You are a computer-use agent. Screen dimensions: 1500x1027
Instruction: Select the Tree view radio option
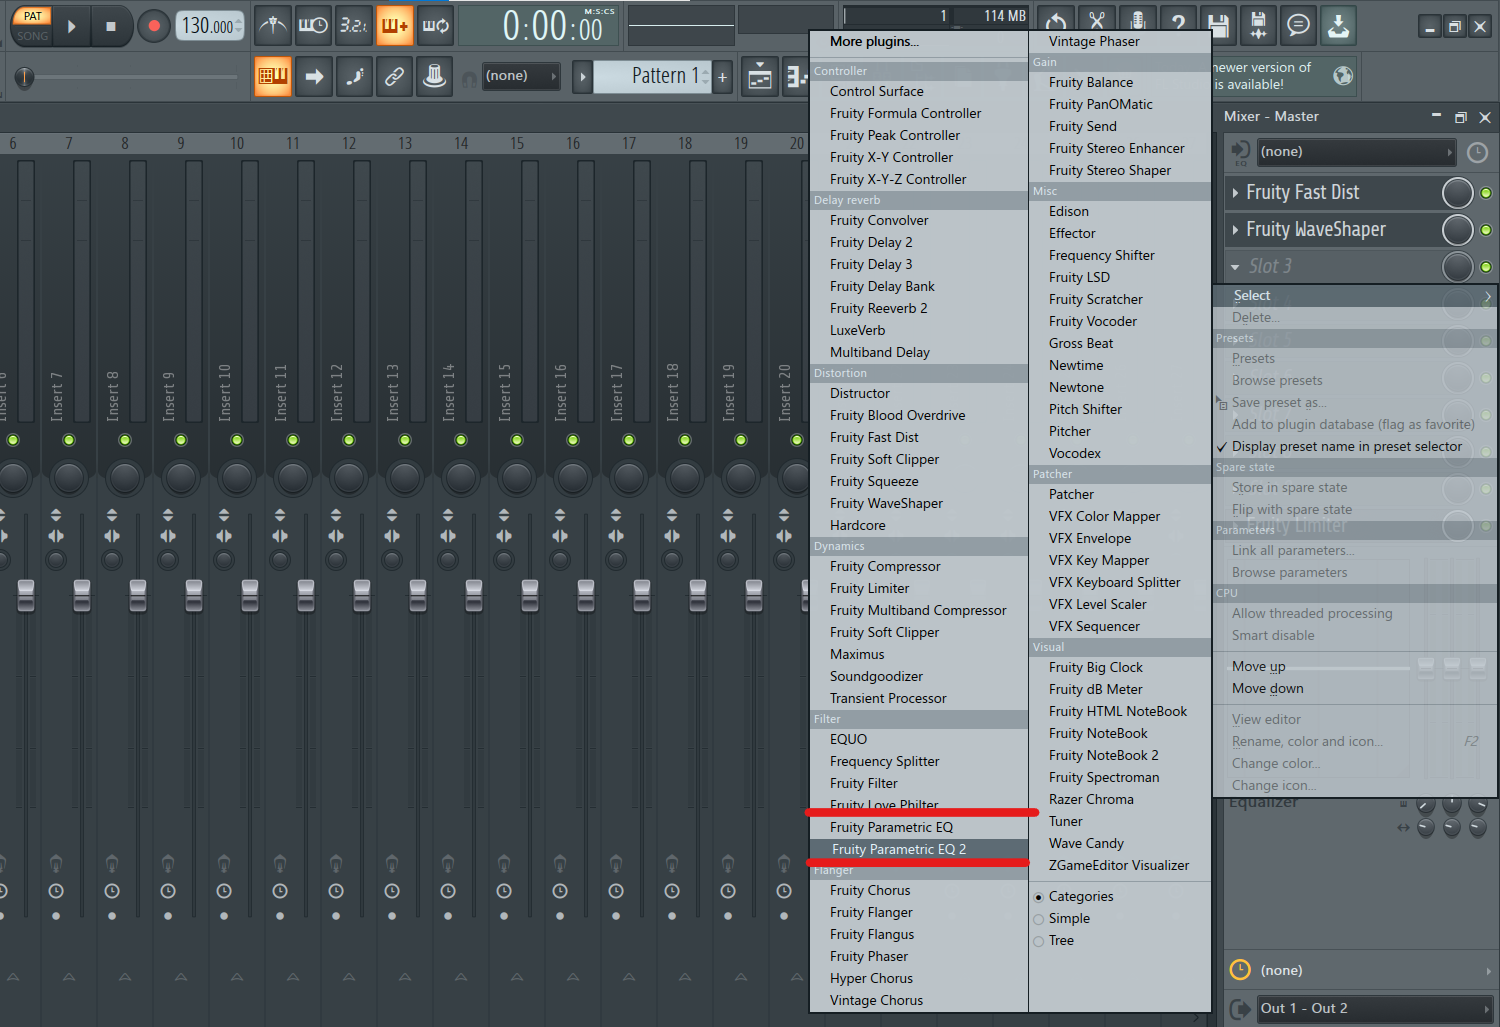1054,940
